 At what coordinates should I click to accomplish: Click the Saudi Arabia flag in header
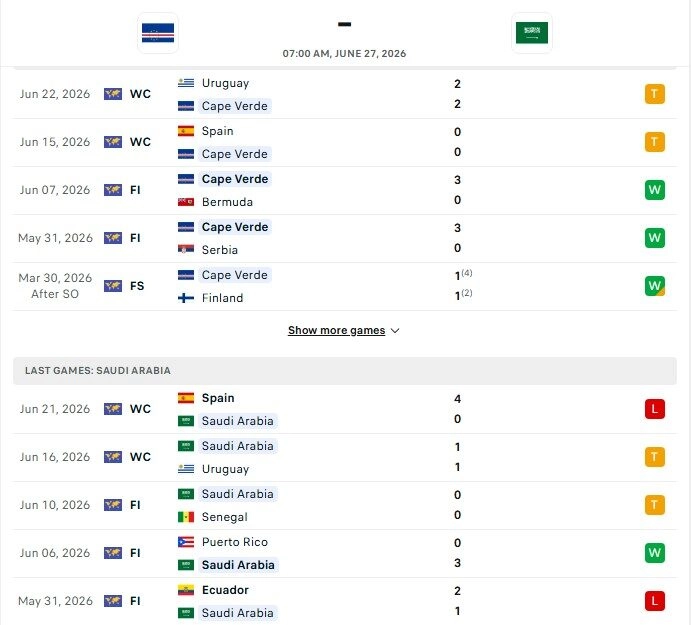click(x=531, y=33)
